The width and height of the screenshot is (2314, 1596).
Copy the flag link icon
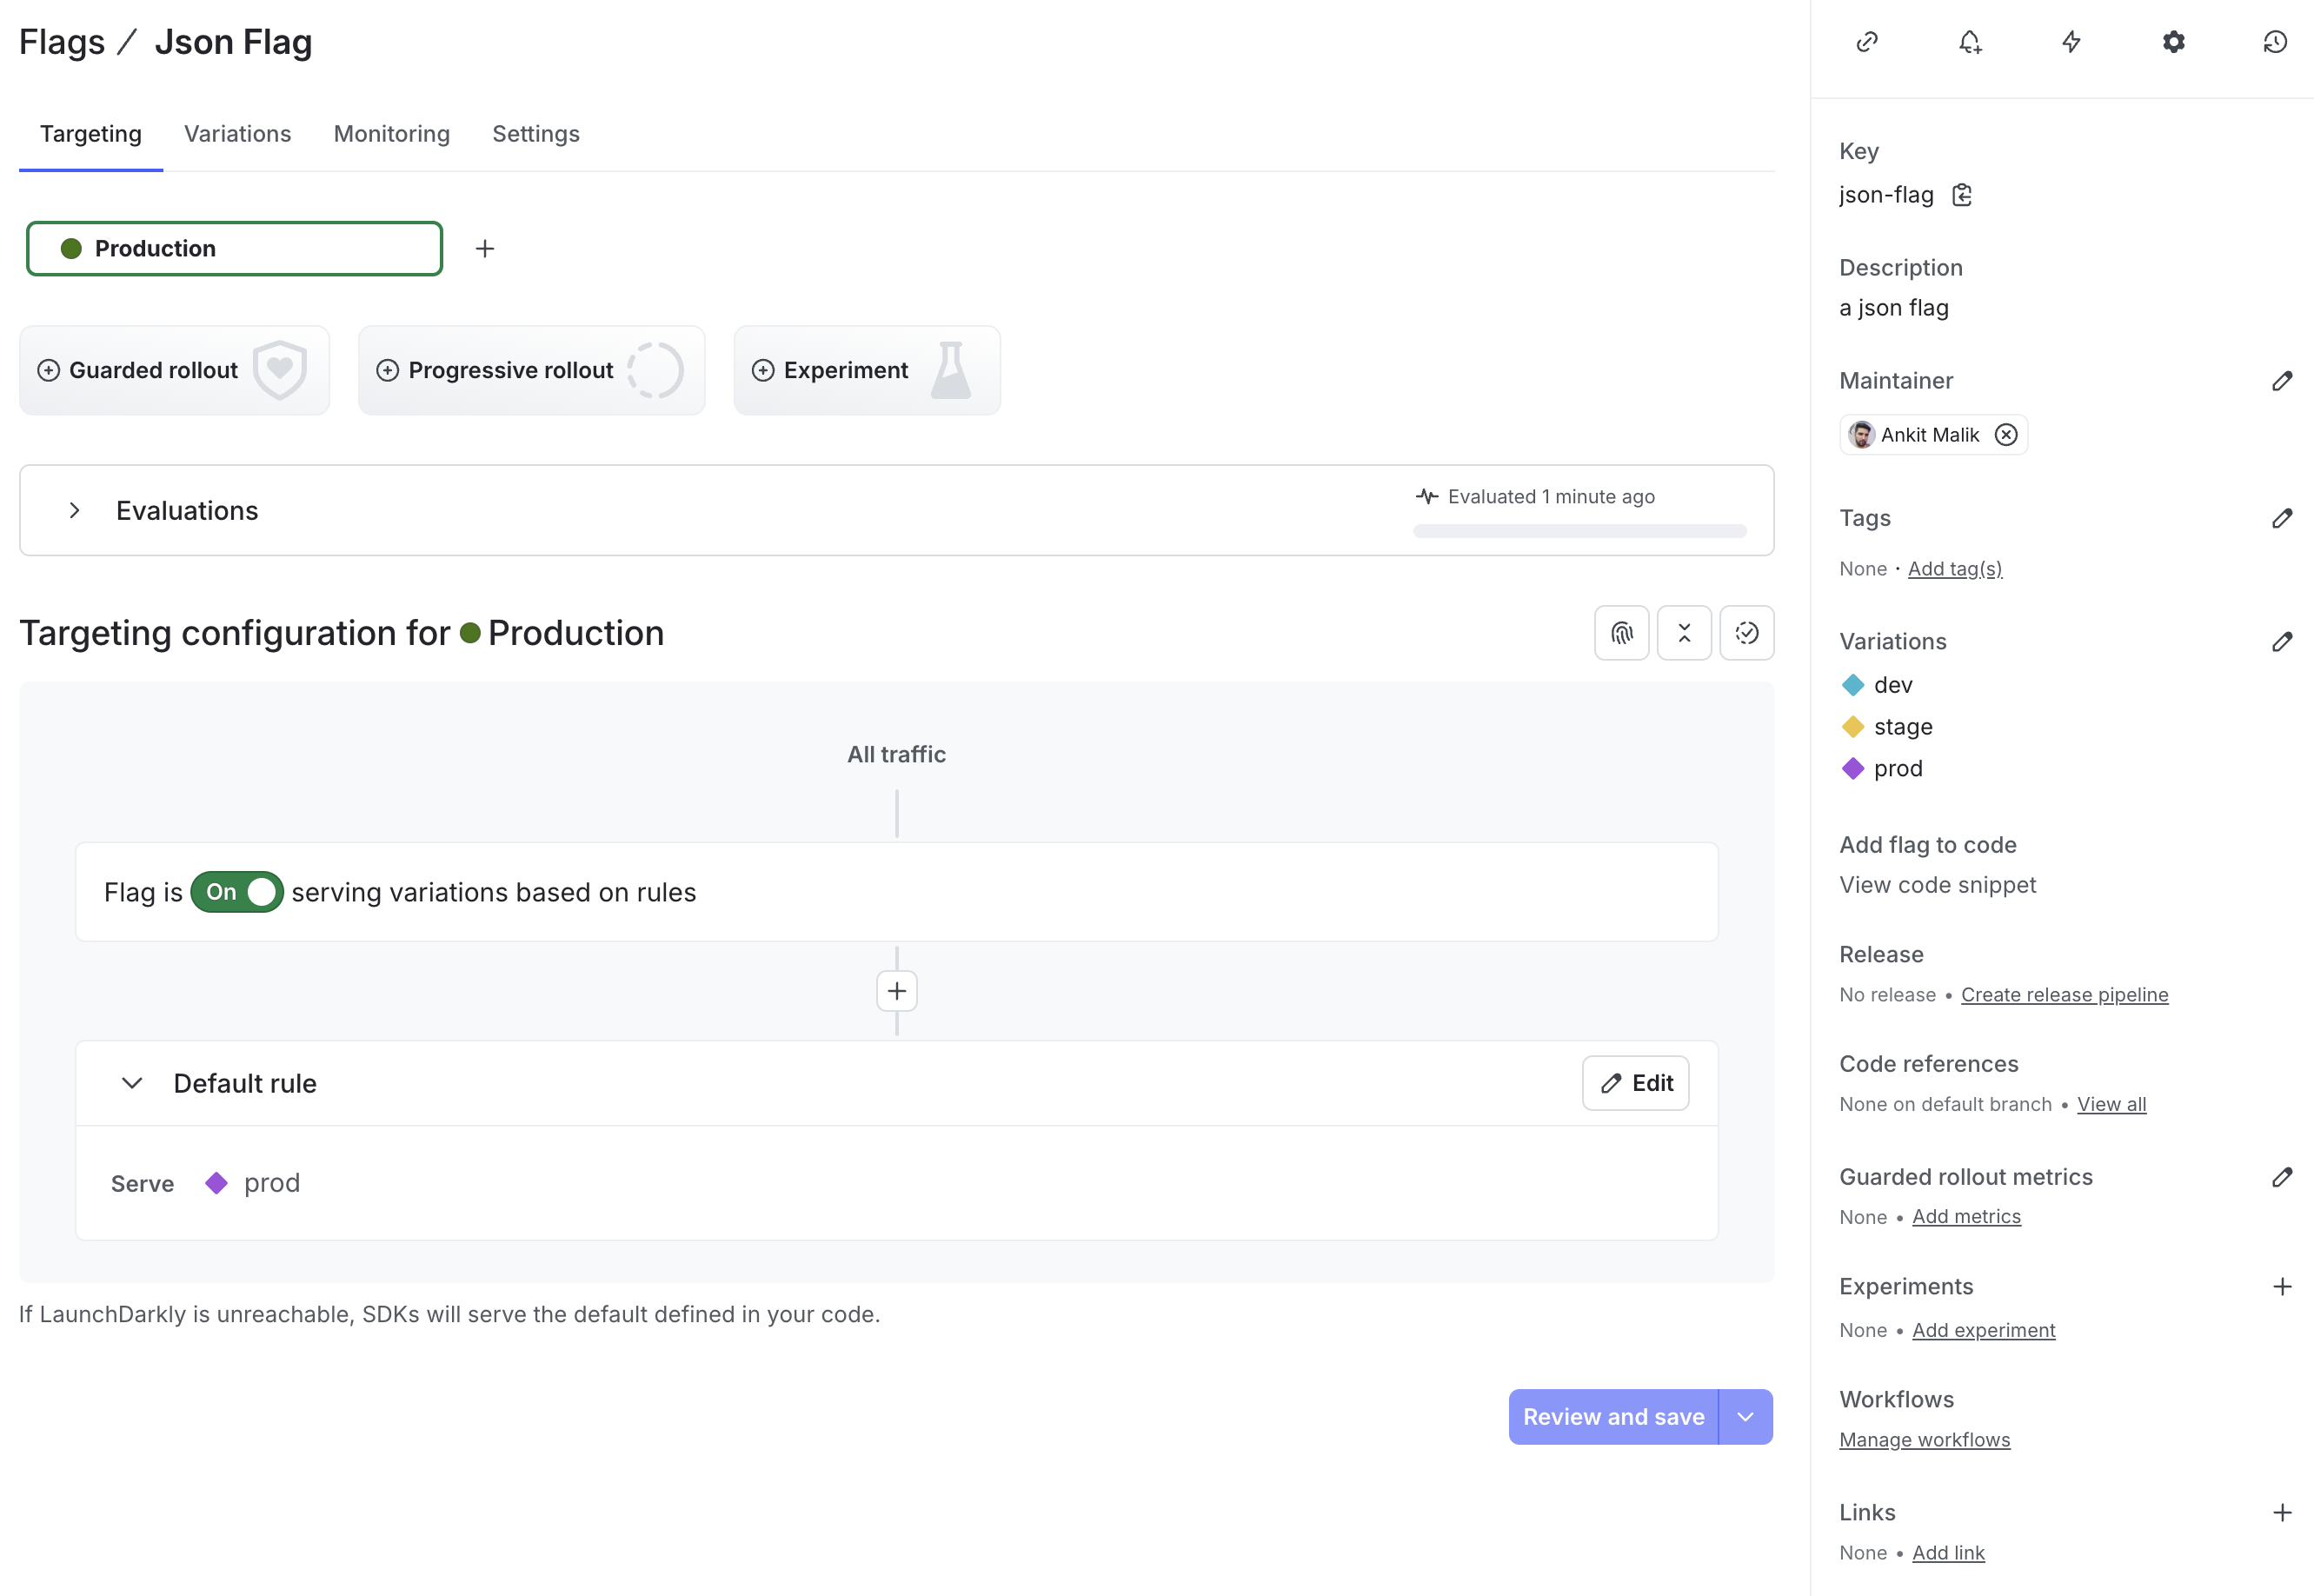tap(1867, 42)
